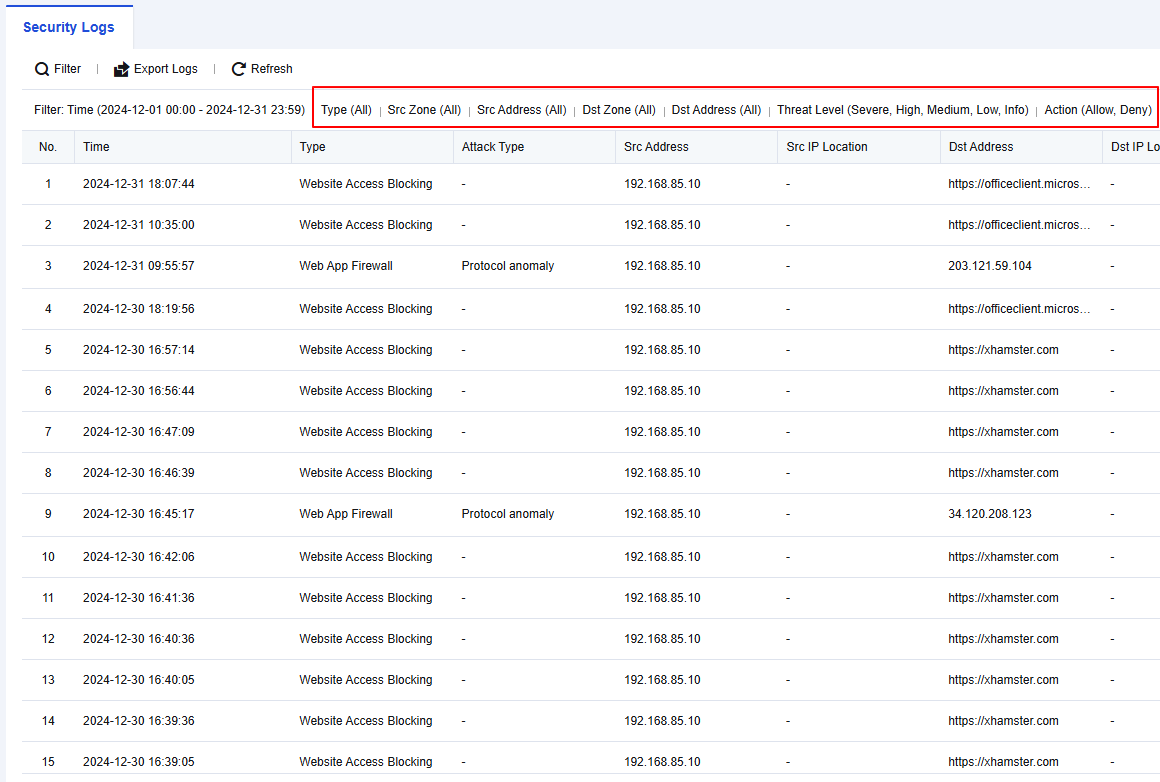
Task: Click the Export Logs button label
Action: click(166, 69)
